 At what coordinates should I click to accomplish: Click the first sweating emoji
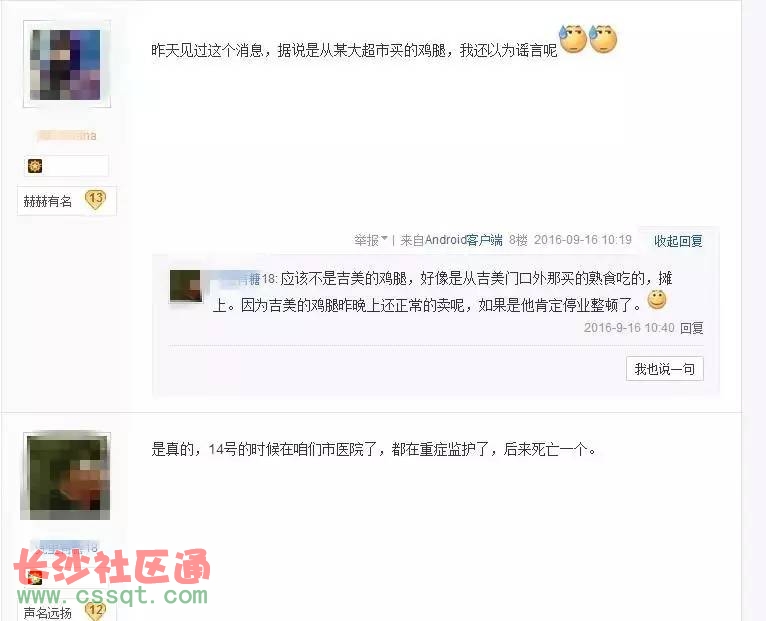pyautogui.click(x=573, y=39)
